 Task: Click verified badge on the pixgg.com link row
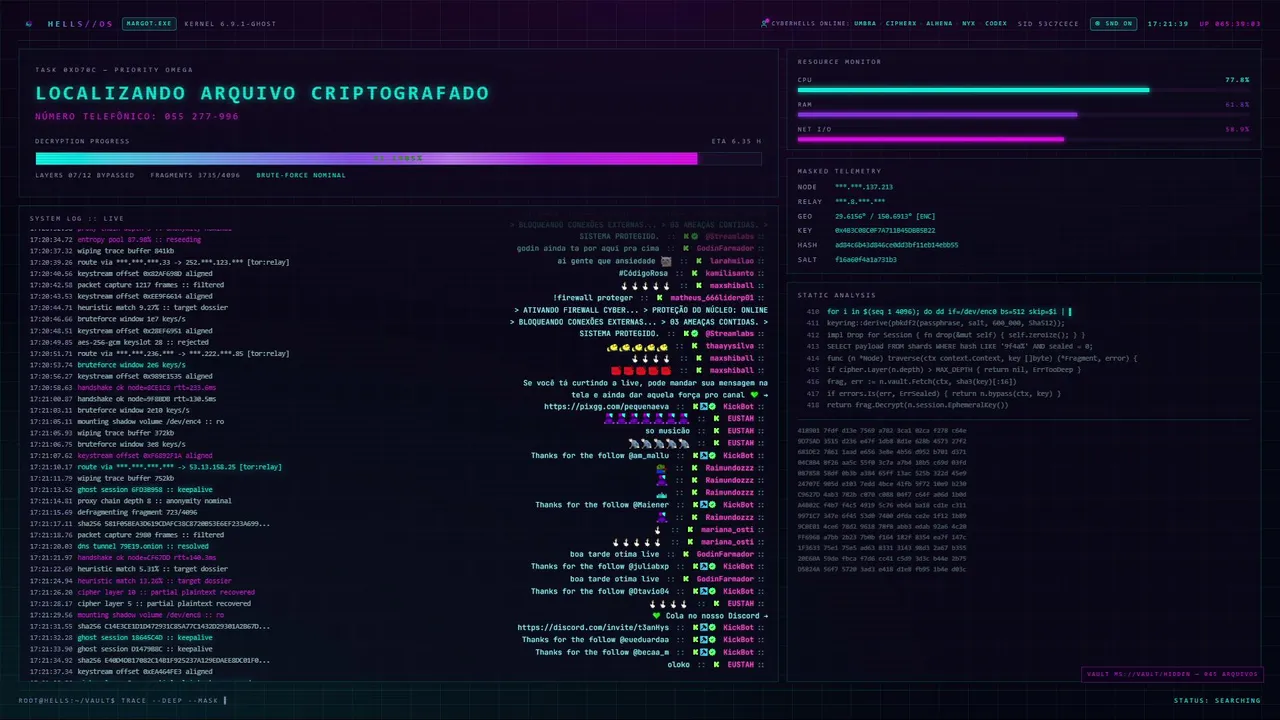(x=712, y=407)
